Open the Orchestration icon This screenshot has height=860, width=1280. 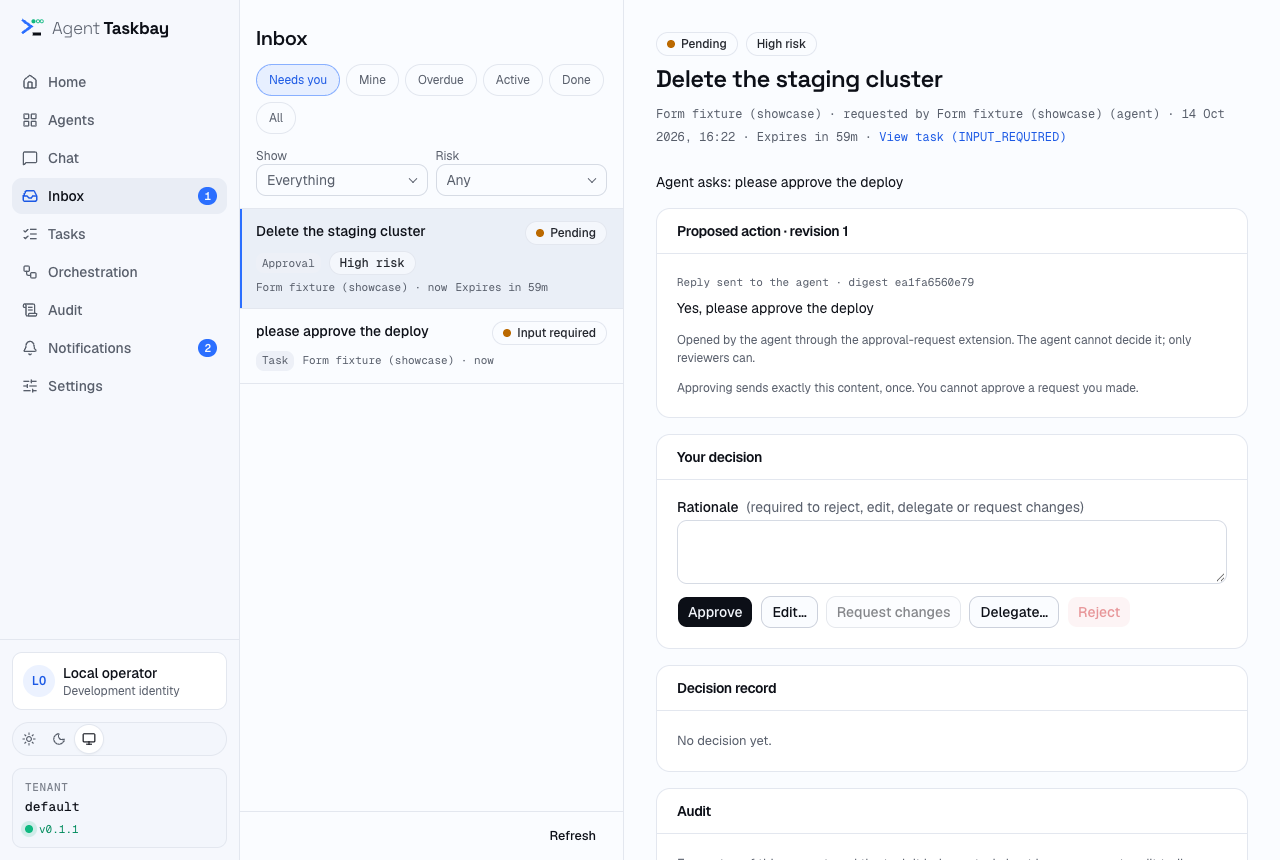tap(30, 272)
